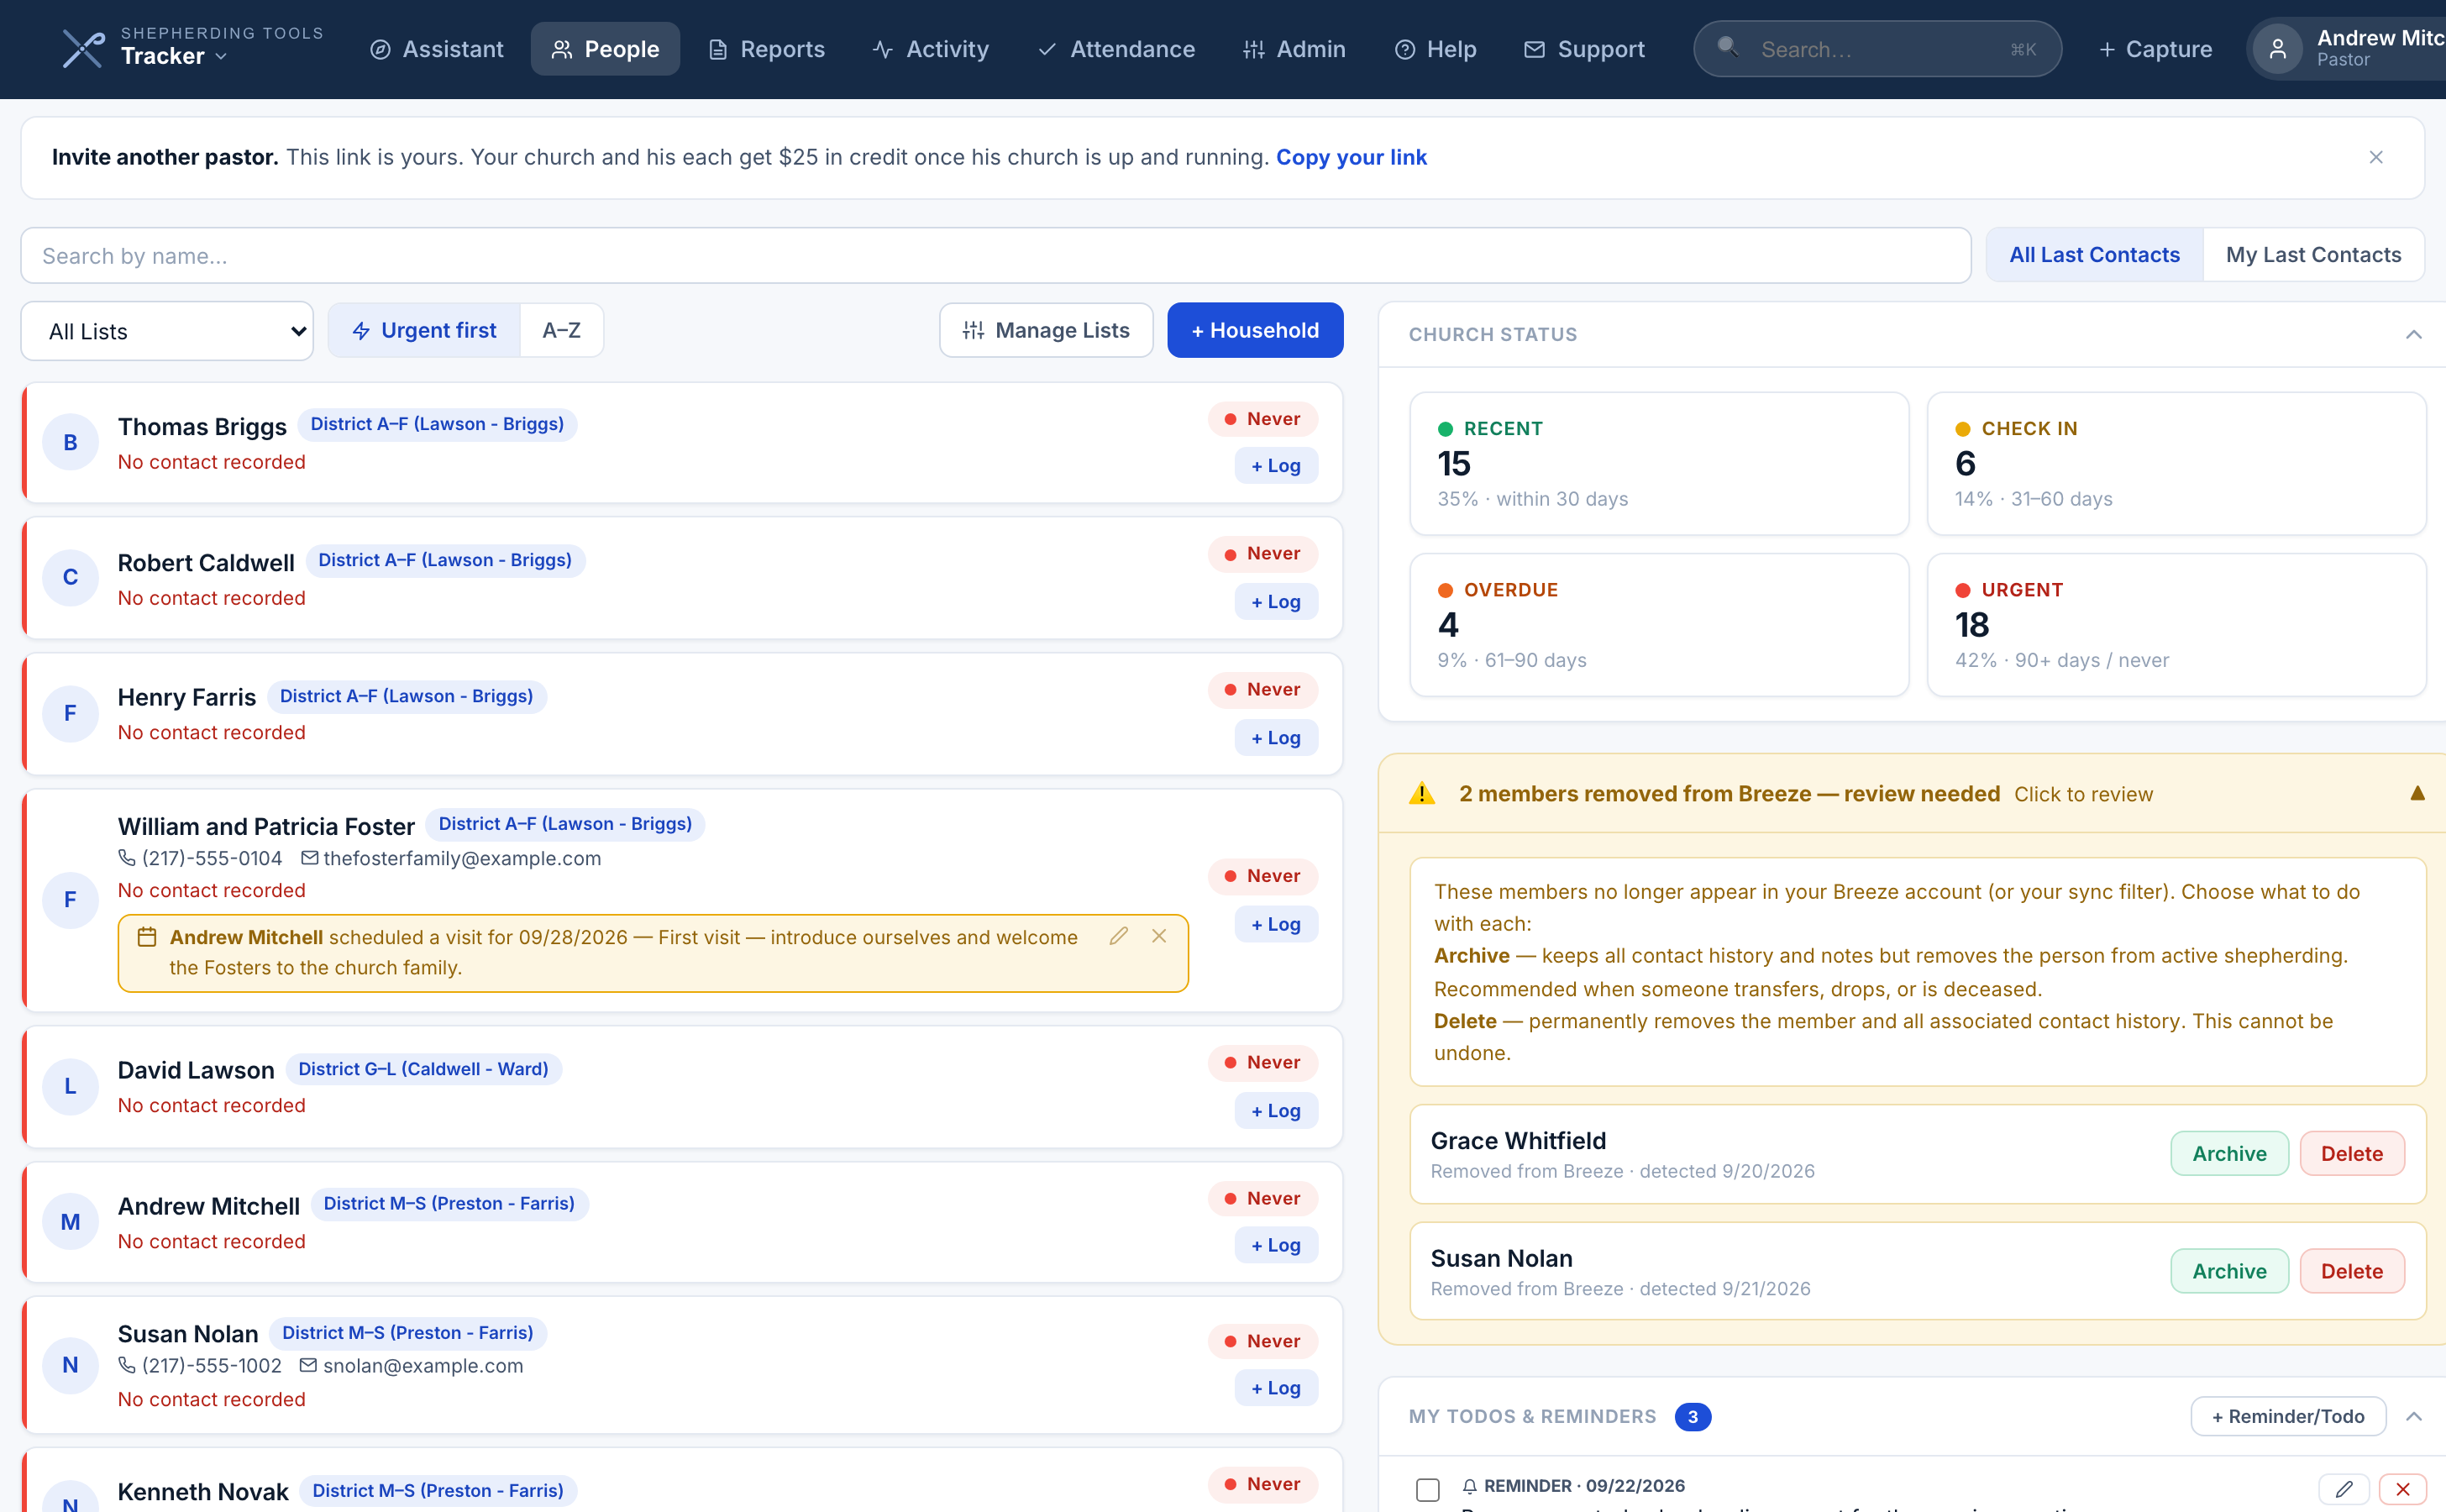Click the magnifier icon in top search
2446x1512 pixels.
point(1727,47)
